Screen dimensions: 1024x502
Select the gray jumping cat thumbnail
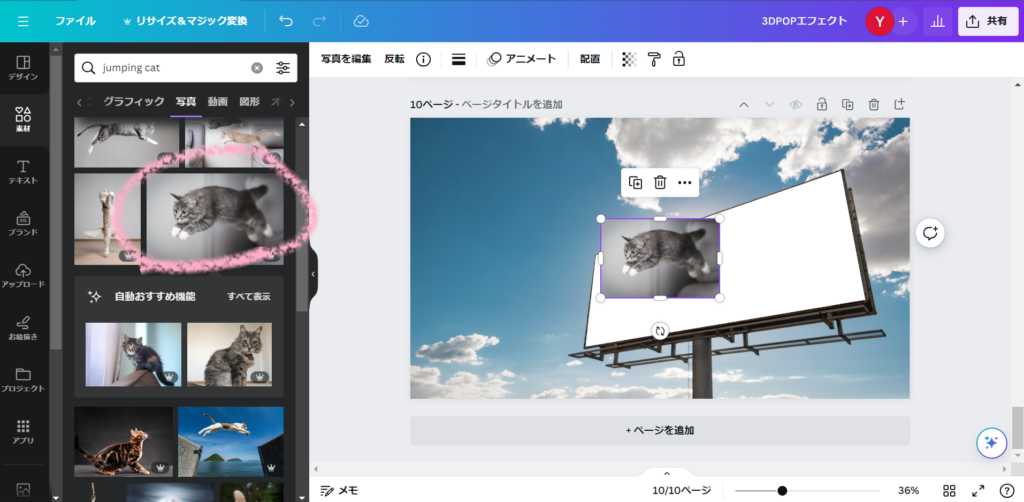coord(214,219)
